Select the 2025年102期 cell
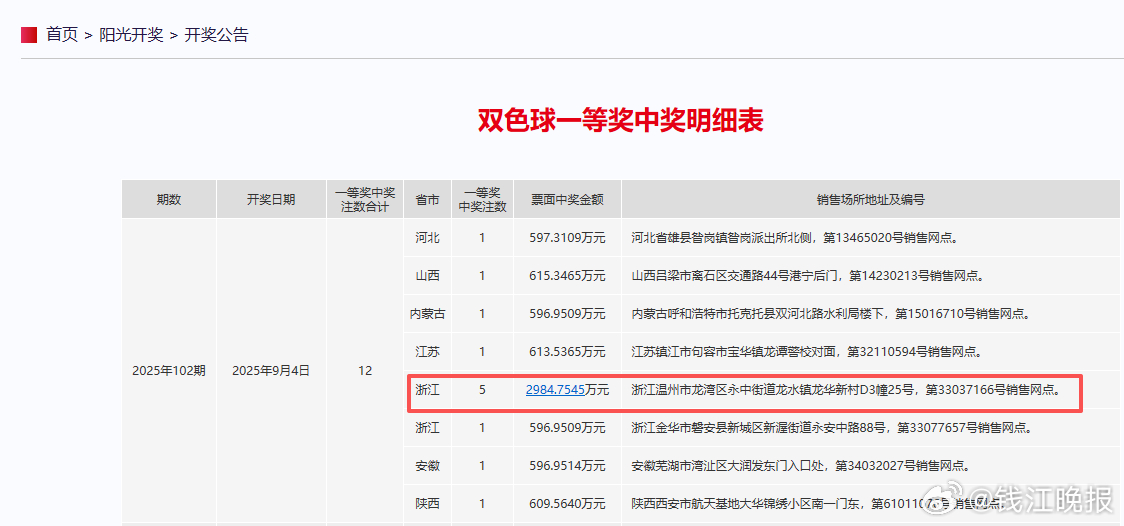Screen dimensions: 1124x526 (x=169, y=370)
